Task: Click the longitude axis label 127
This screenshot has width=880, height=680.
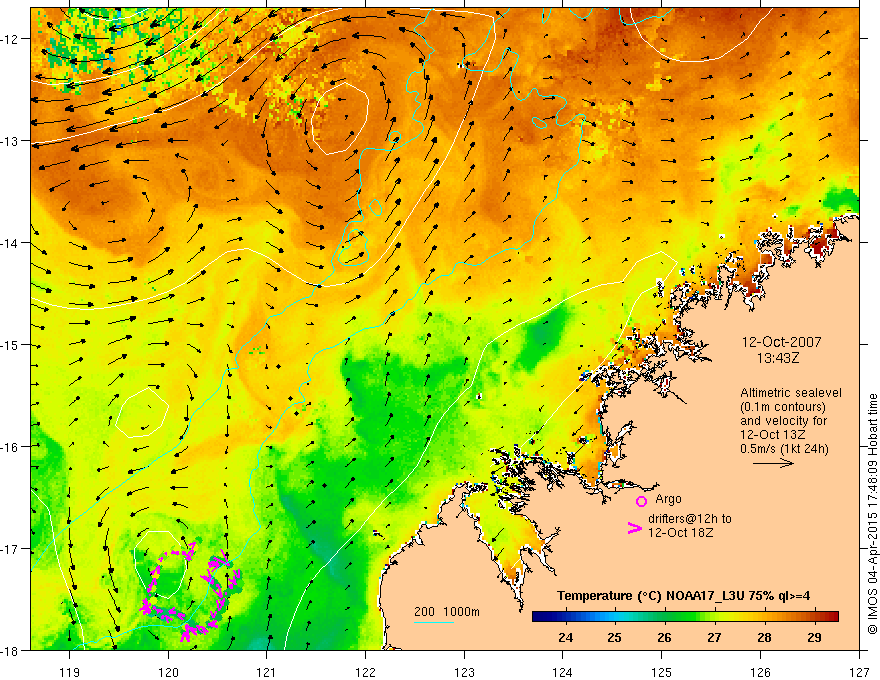Action: 859,672
